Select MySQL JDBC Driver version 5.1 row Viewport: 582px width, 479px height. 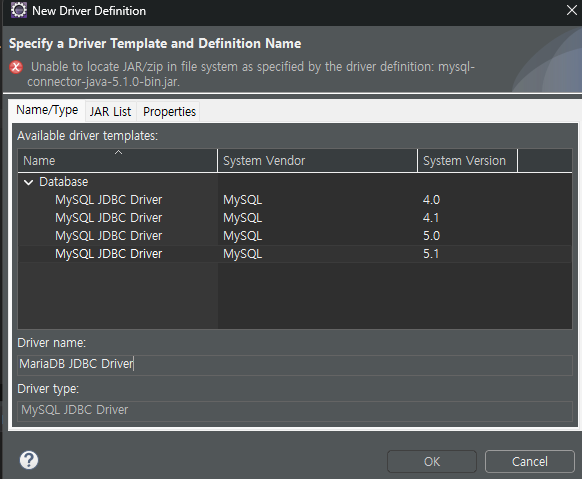[x=295, y=254]
